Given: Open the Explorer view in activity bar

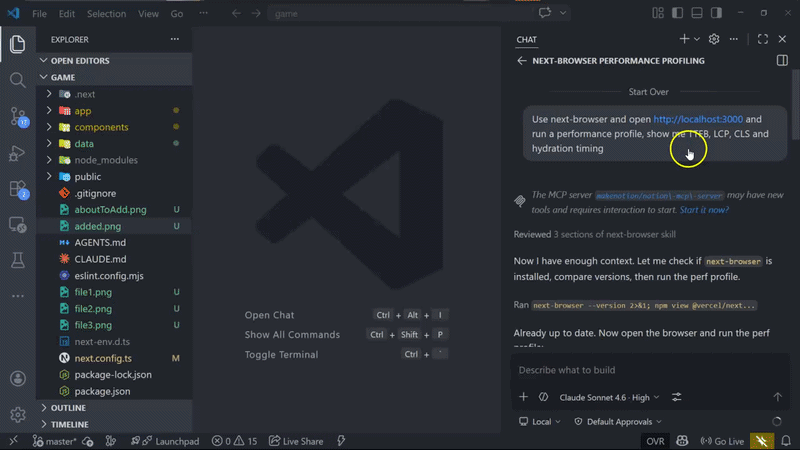Looking at the screenshot, I should click(x=17, y=44).
